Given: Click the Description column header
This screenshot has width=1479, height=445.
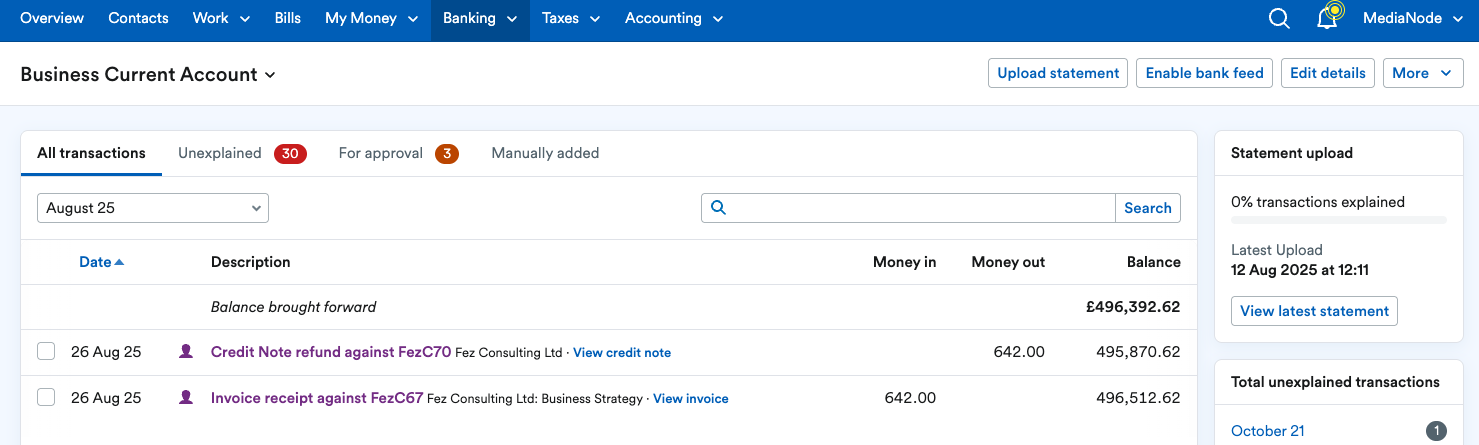Looking at the screenshot, I should (250, 262).
